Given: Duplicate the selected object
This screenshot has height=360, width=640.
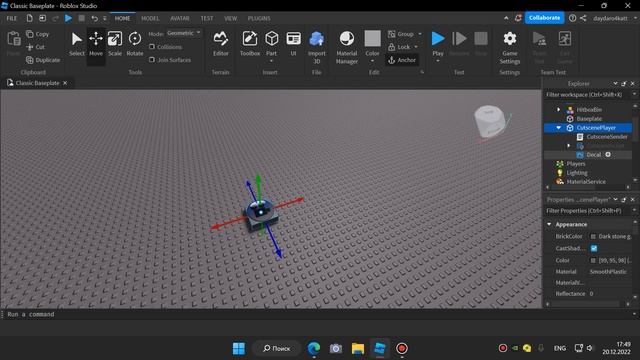Looking at the screenshot, I should click(43, 60).
